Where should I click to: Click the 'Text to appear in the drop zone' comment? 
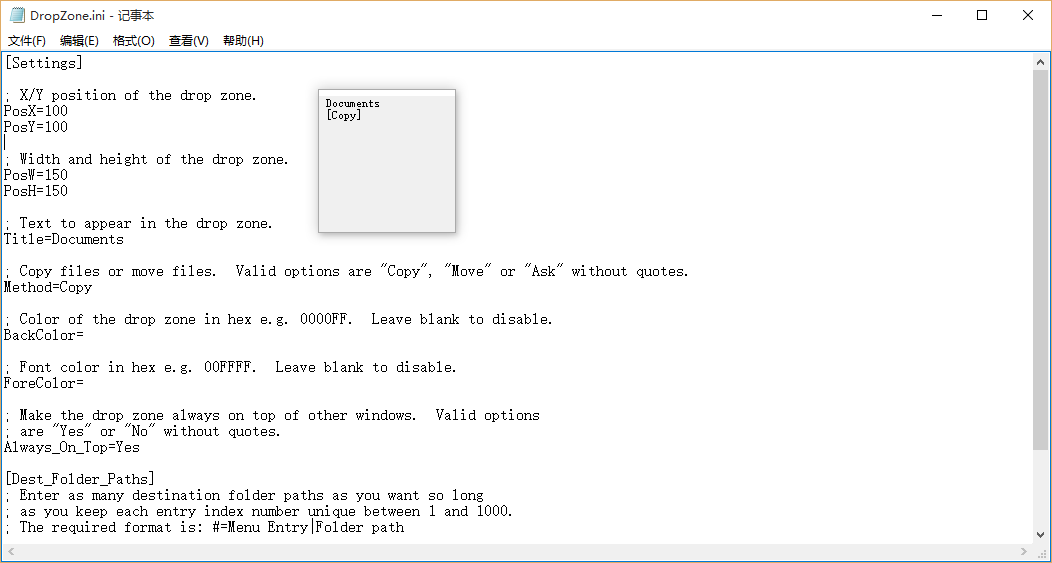coord(138,223)
